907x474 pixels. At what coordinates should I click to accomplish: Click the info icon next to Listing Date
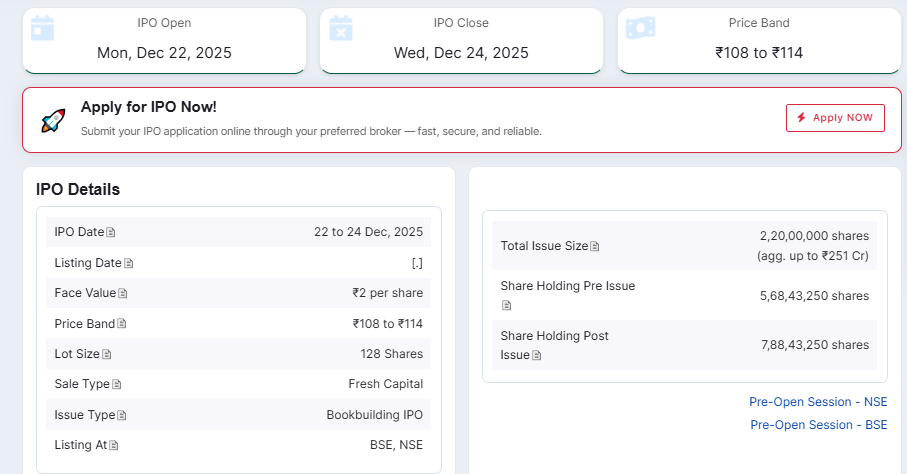click(128, 263)
